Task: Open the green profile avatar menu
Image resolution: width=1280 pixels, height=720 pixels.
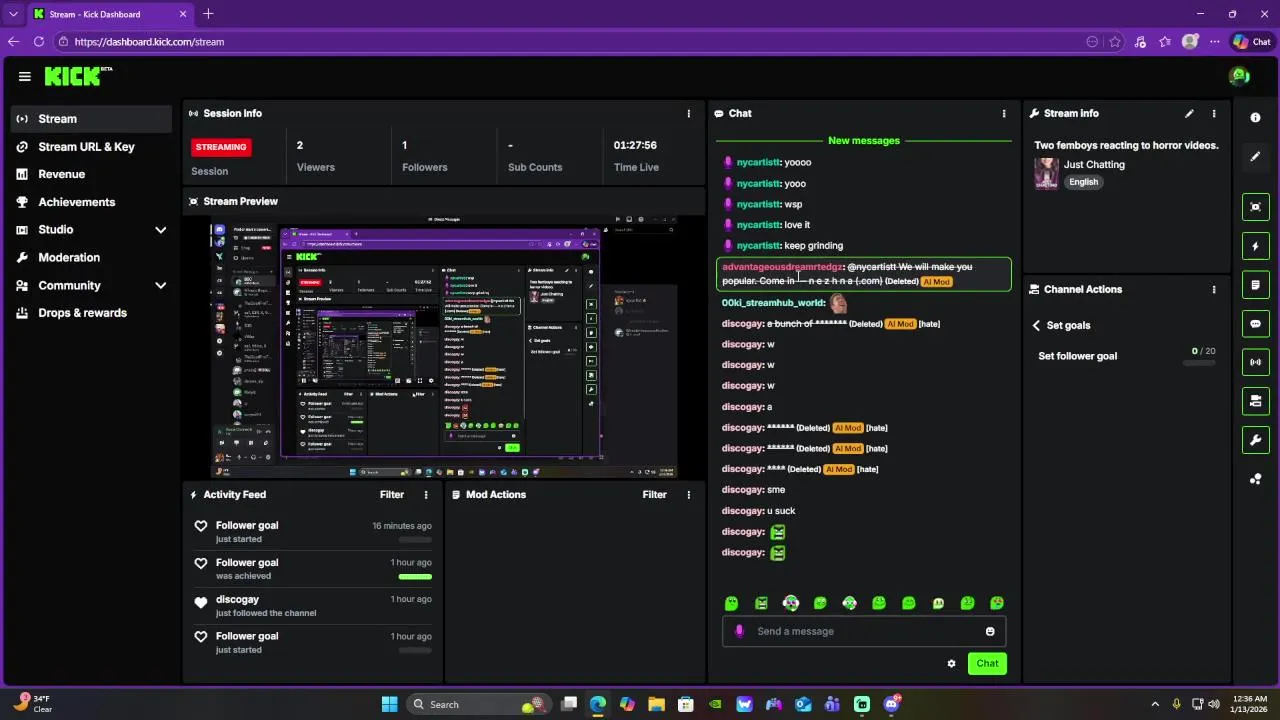Action: coord(1240,76)
